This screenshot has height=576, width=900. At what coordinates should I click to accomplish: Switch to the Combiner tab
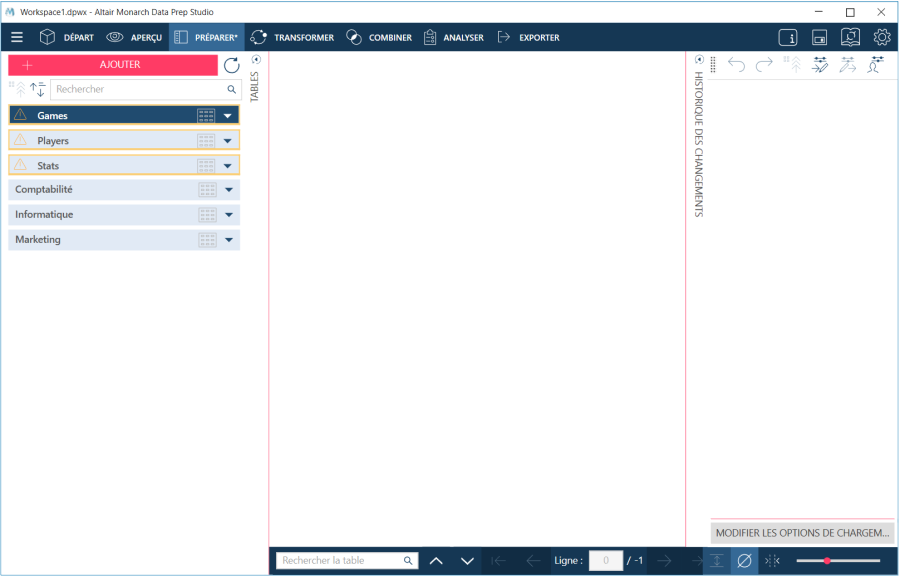[x=379, y=37]
